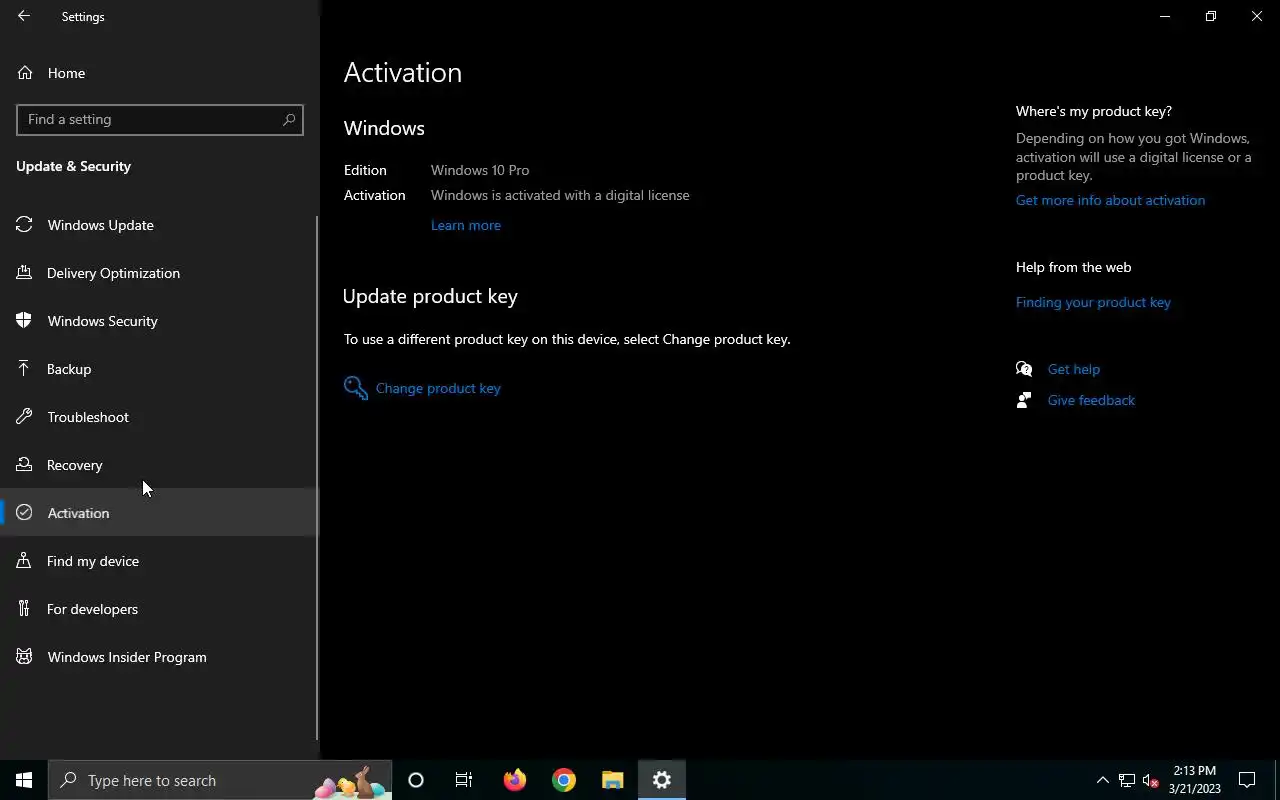
Task: Click Change product key link
Action: pyautogui.click(x=438, y=388)
